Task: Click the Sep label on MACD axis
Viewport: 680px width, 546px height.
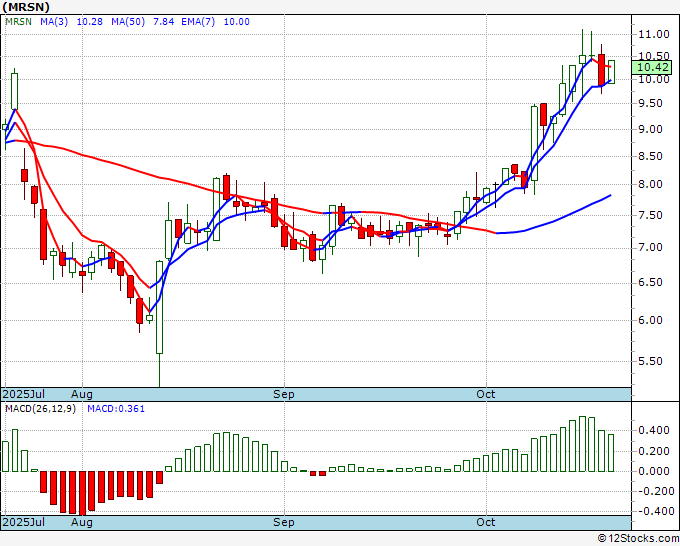Action: (284, 522)
